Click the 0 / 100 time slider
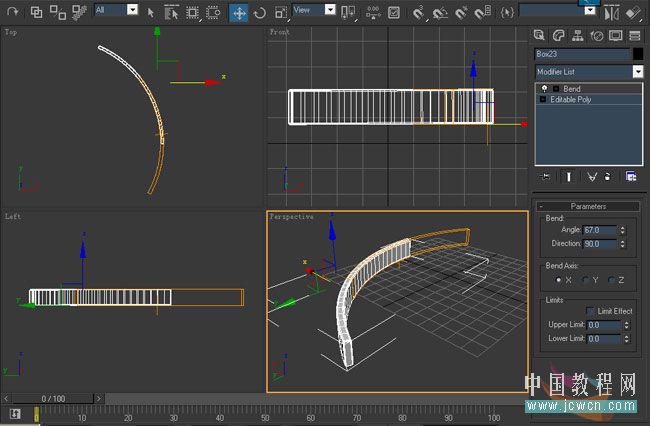Image resolution: width=650 pixels, height=426 pixels. [53, 399]
